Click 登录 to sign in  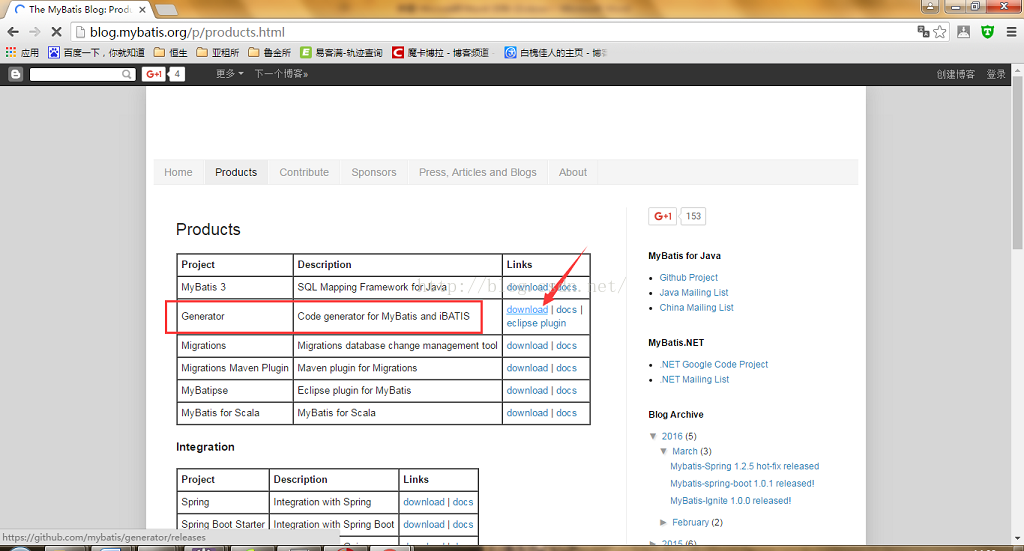tap(996, 74)
